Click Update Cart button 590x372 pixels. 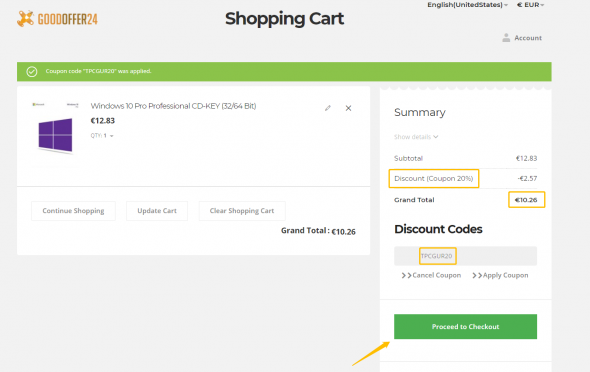157,211
